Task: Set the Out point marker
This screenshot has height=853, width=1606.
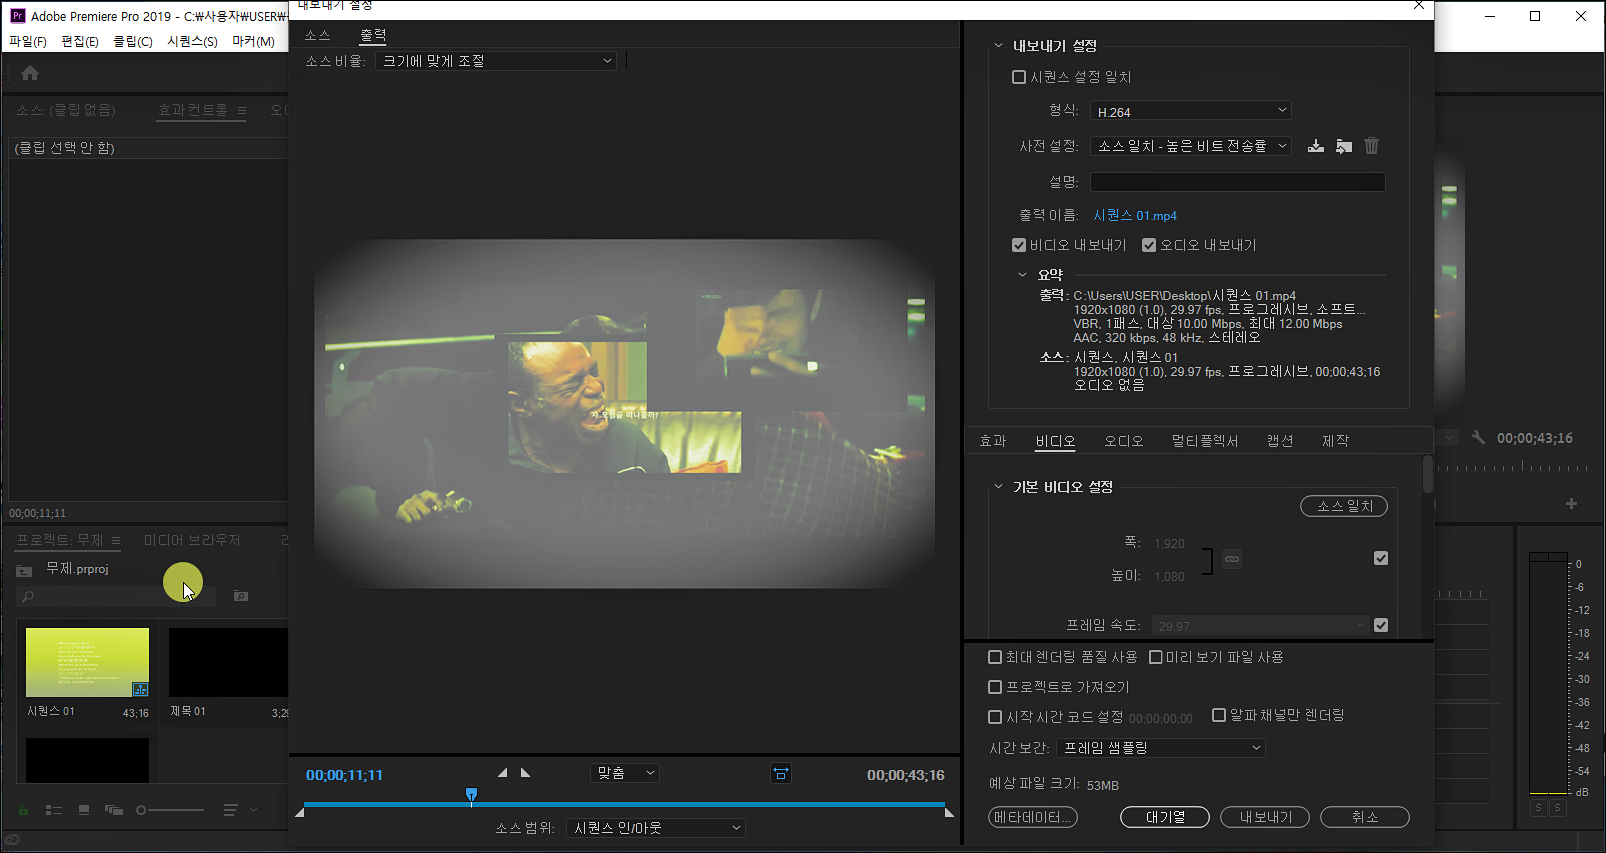Action: pyautogui.click(x=525, y=773)
